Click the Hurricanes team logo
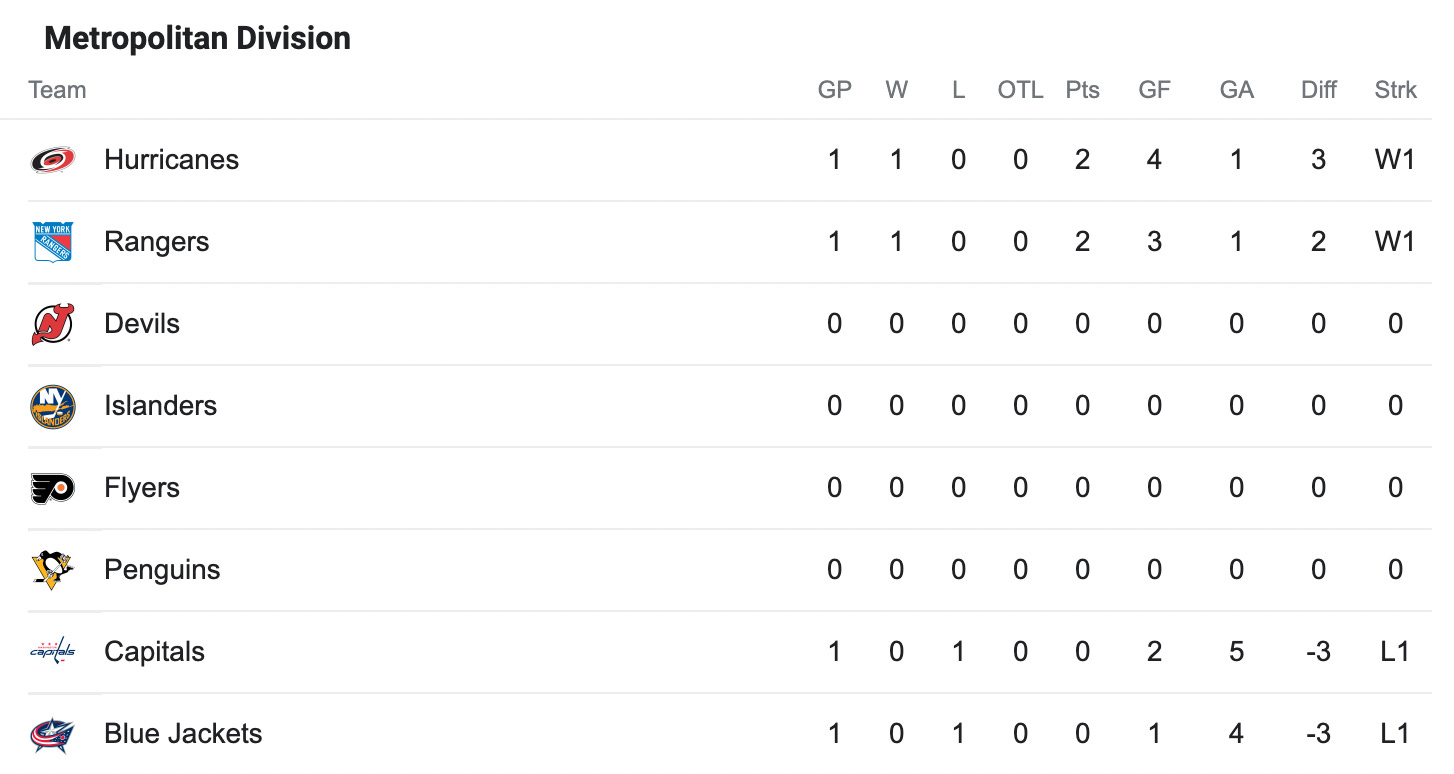 [52, 160]
